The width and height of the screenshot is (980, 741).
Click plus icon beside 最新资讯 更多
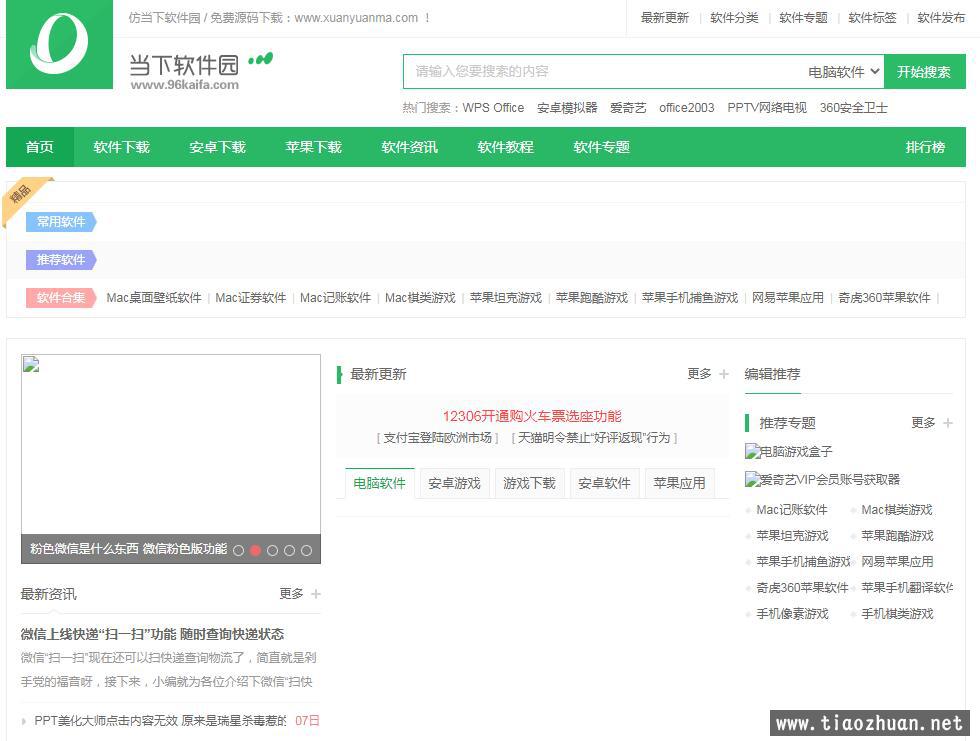[316, 594]
